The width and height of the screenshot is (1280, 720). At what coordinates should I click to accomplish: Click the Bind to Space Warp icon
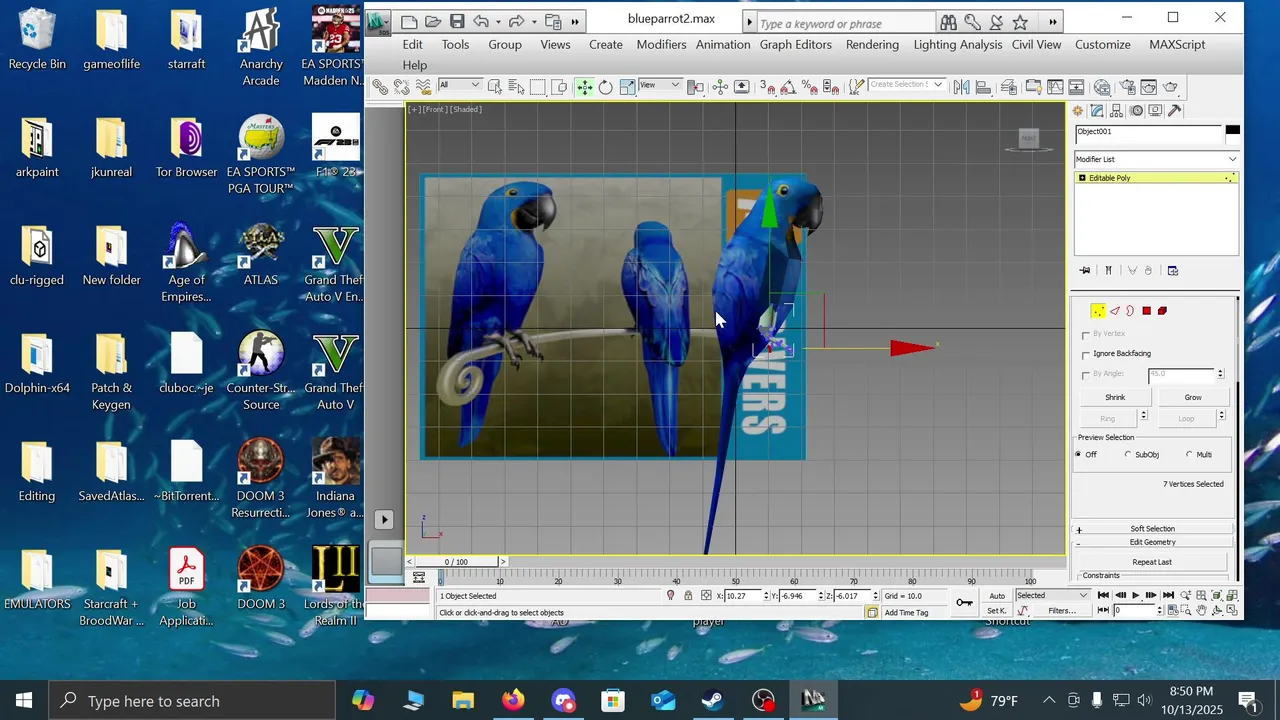(423, 87)
